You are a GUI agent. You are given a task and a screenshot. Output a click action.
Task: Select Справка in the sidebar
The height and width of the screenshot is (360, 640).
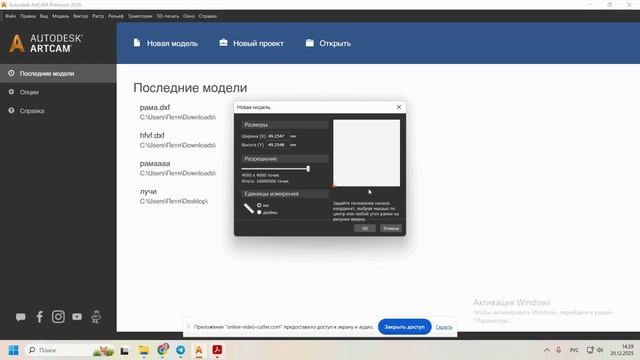(58, 111)
